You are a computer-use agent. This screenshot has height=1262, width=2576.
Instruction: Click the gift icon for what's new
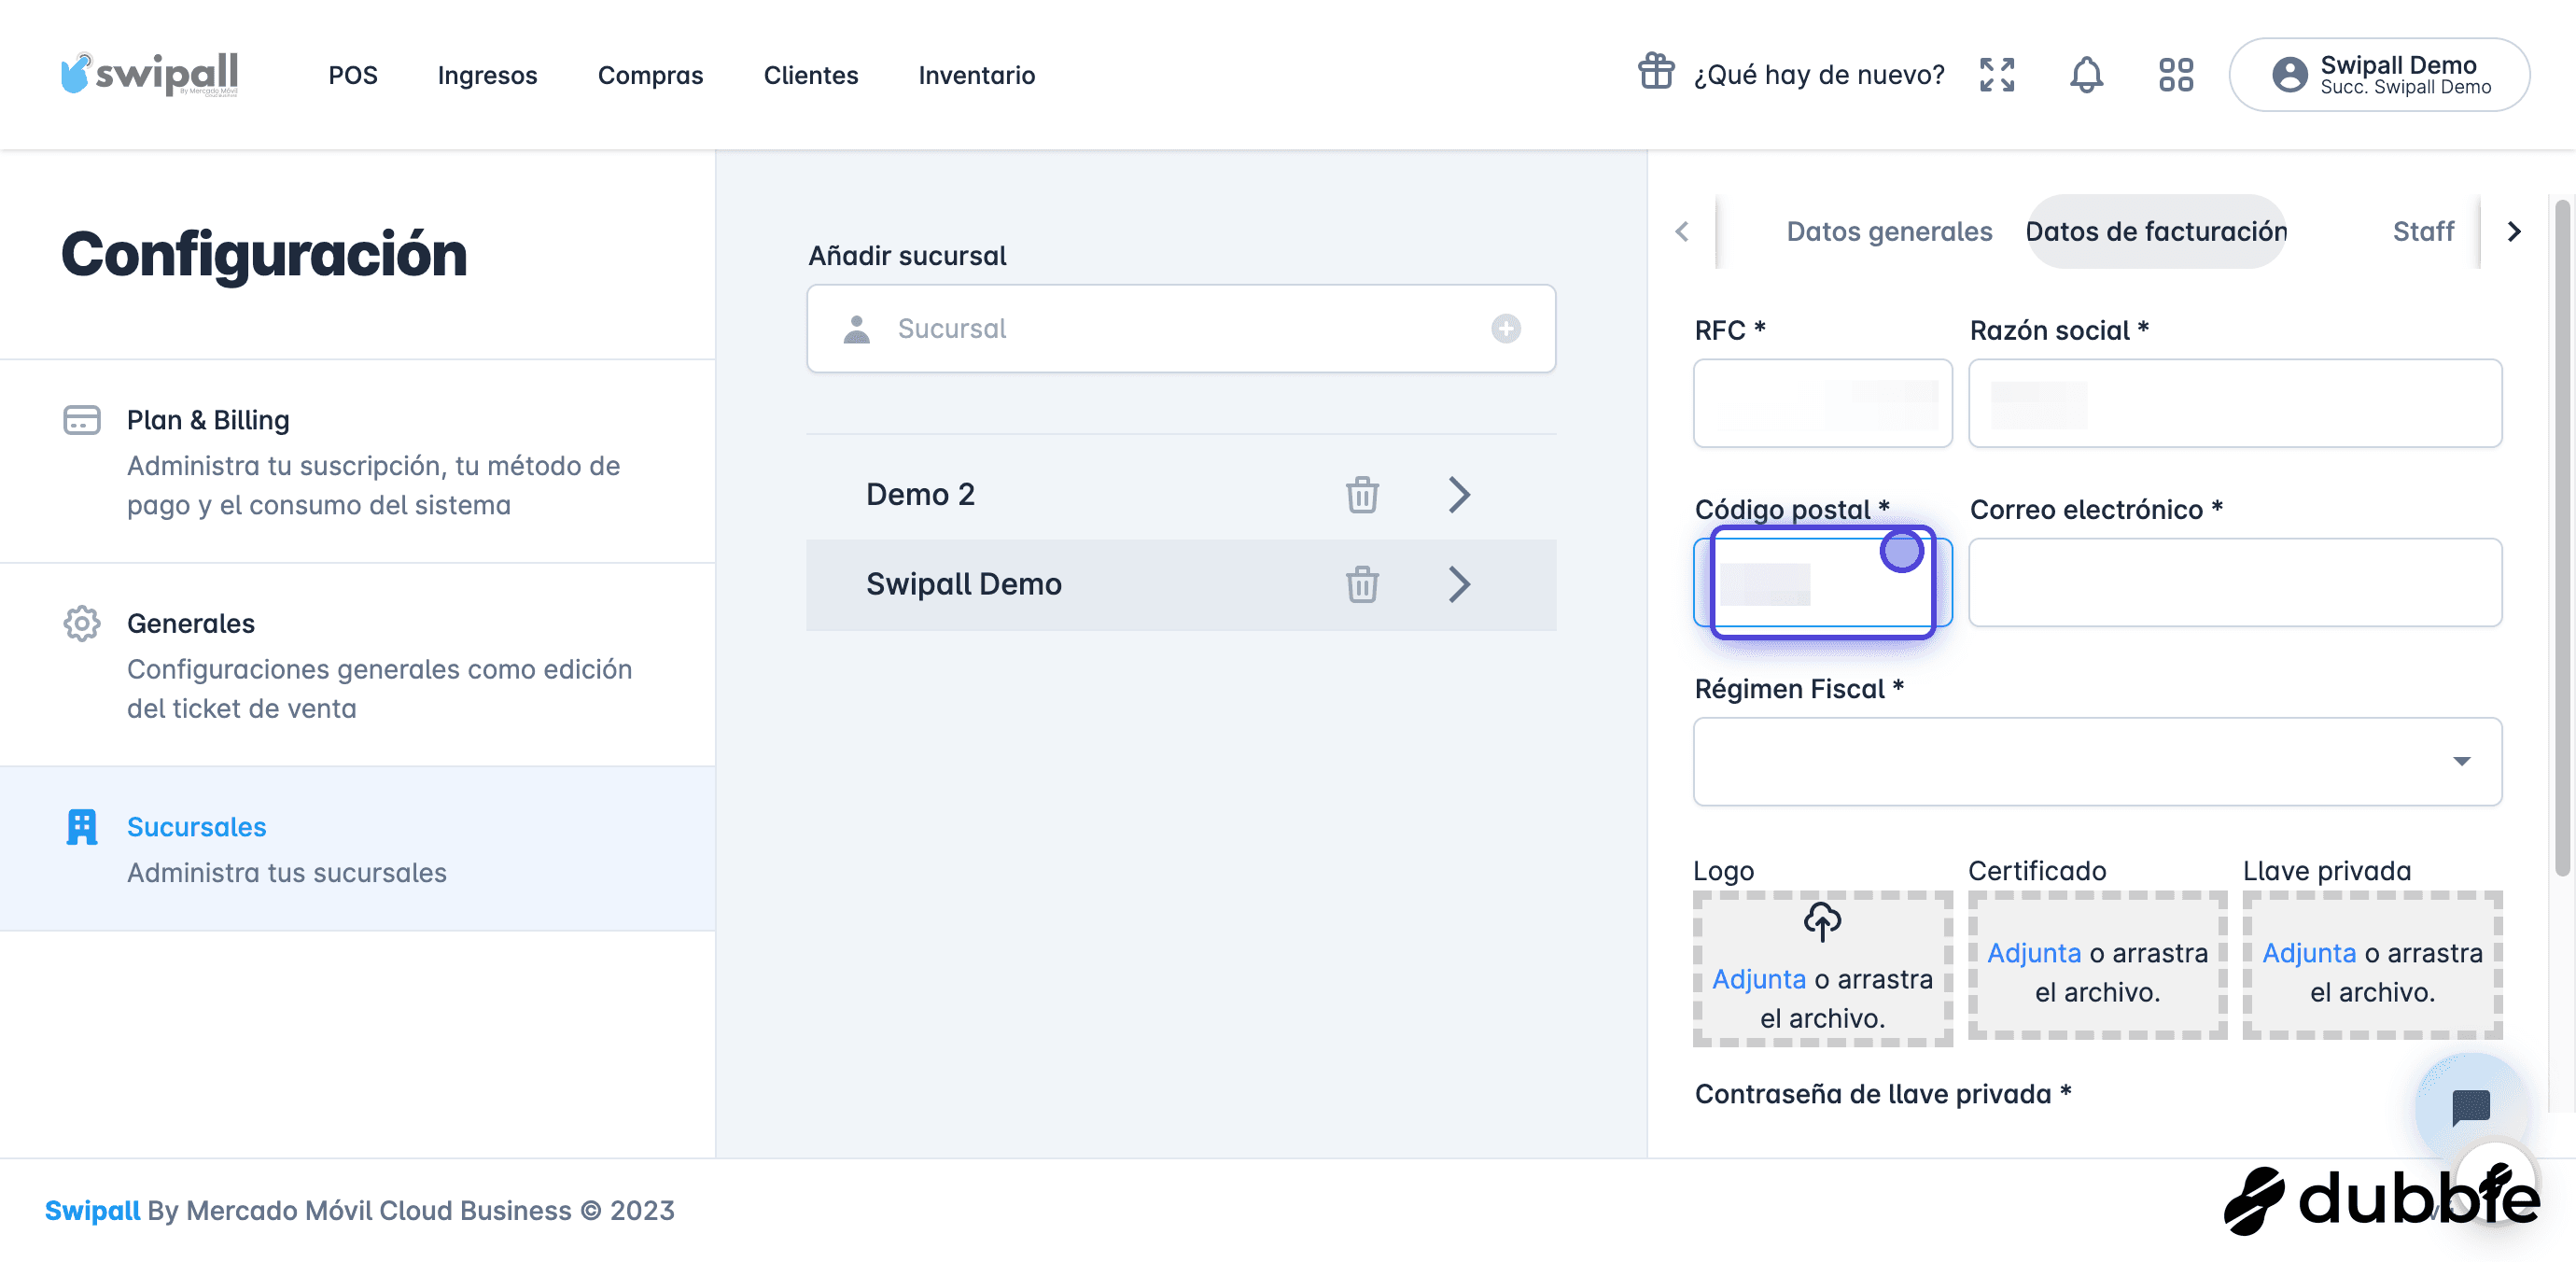[x=1656, y=72]
